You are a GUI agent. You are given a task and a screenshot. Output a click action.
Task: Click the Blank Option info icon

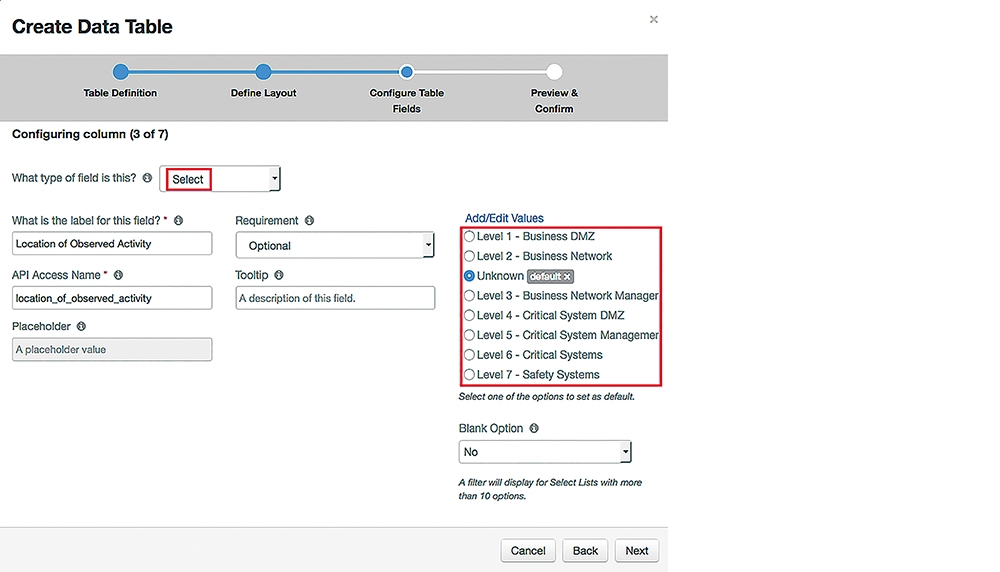[x=534, y=429]
